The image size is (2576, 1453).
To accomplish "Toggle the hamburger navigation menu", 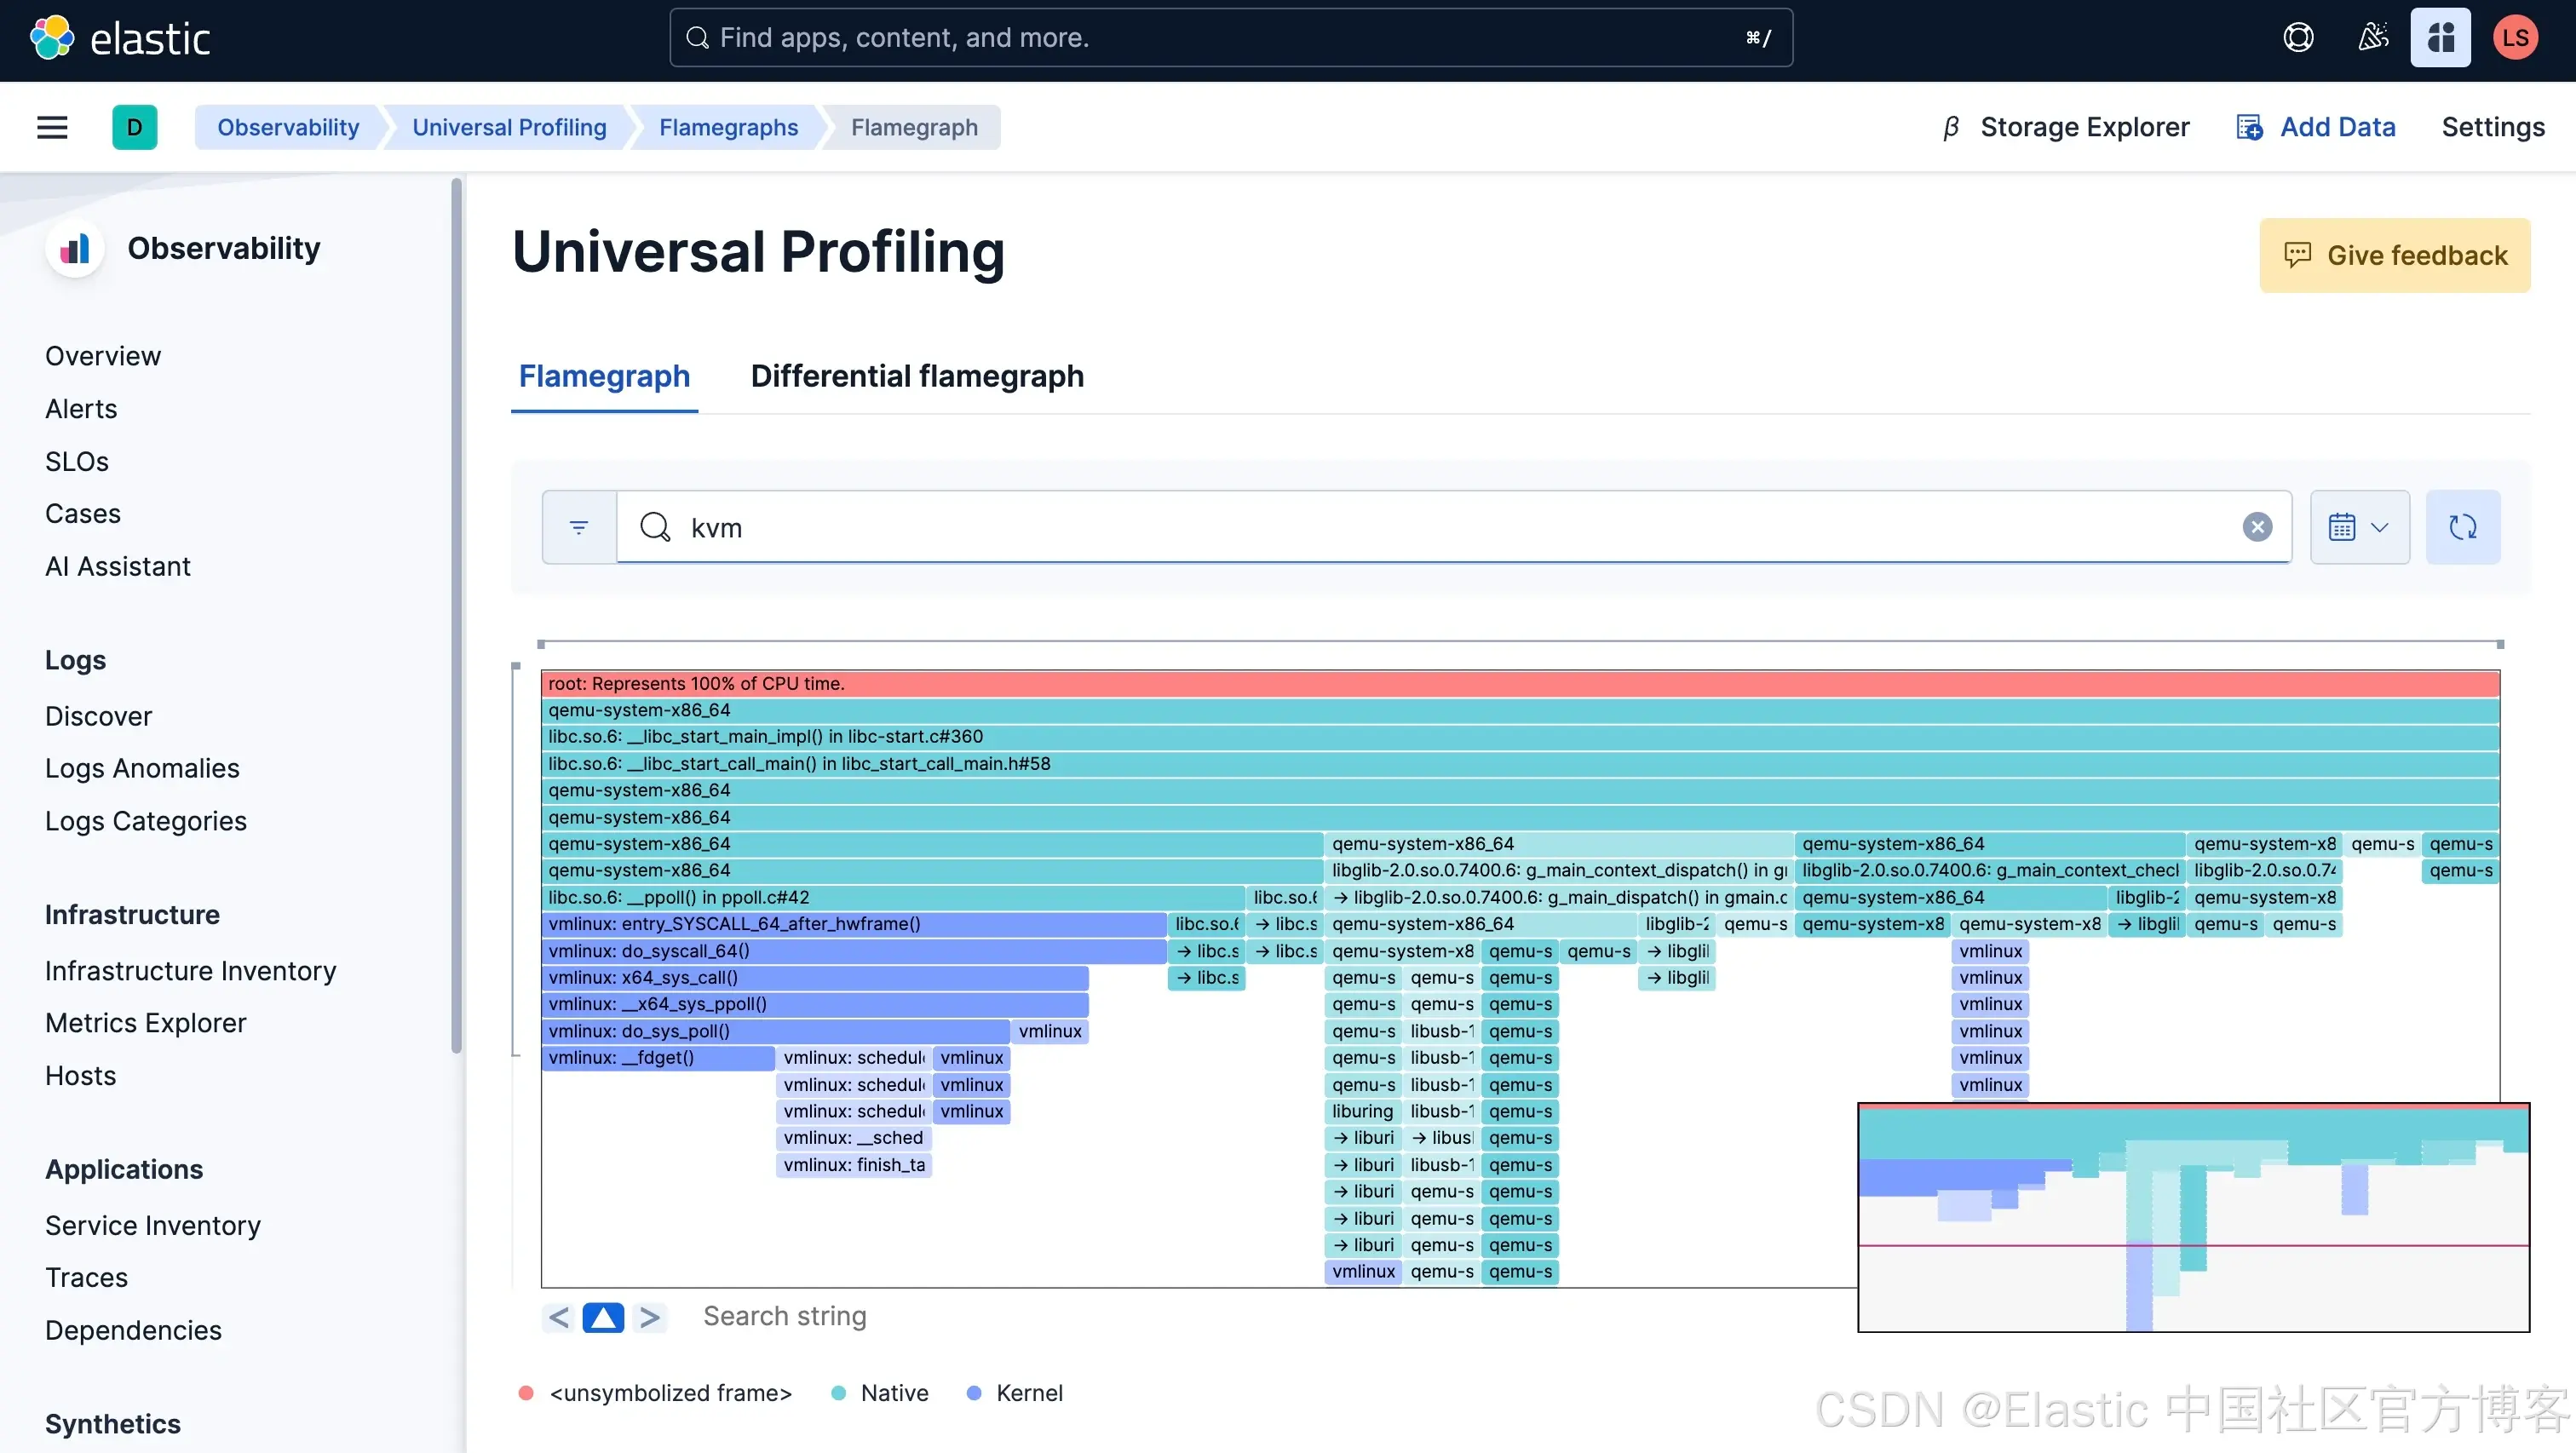I will [52, 127].
